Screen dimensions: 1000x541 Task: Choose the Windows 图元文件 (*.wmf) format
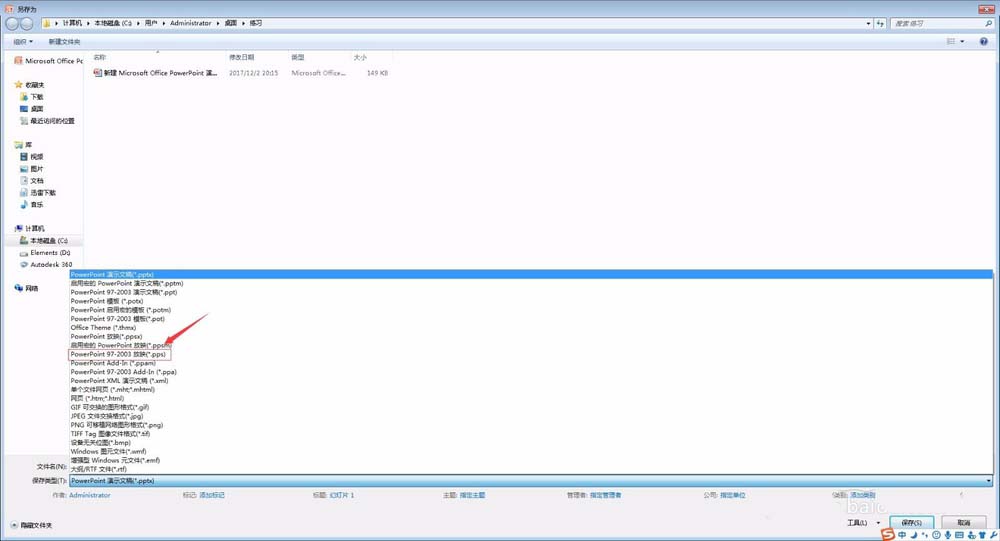531,451
